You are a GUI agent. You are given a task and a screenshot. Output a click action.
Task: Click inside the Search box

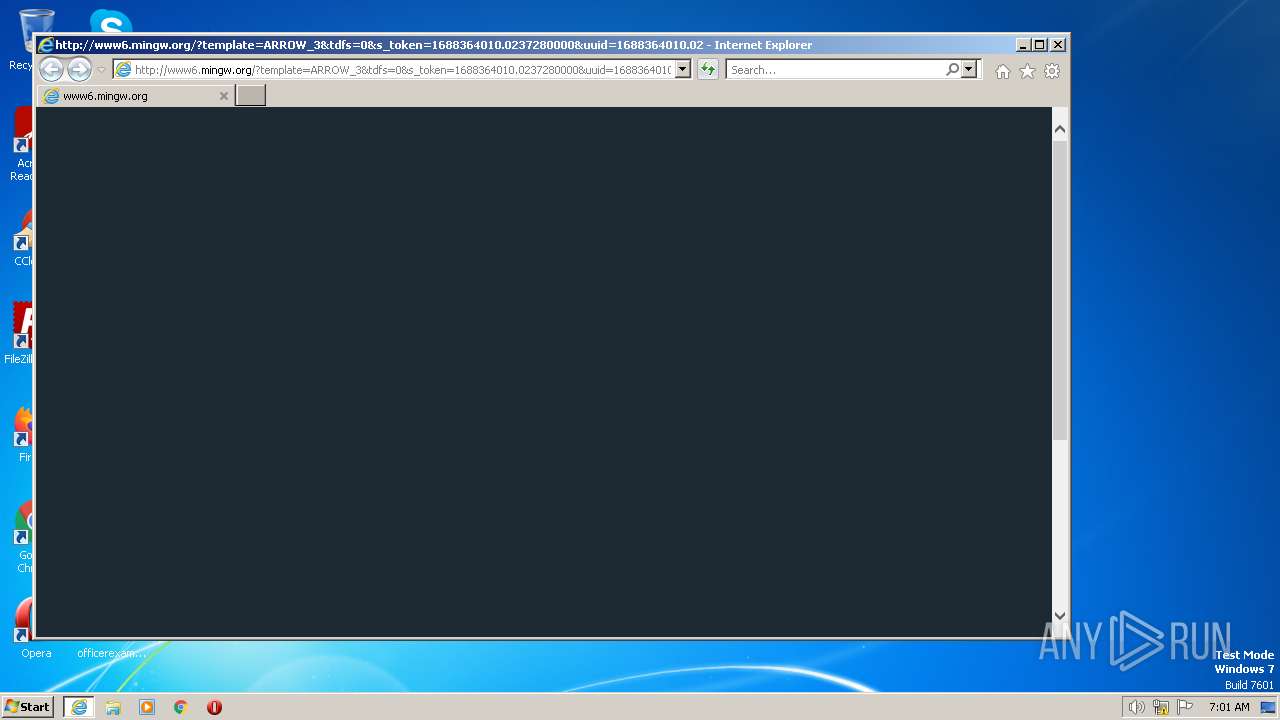[x=836, y=70]
